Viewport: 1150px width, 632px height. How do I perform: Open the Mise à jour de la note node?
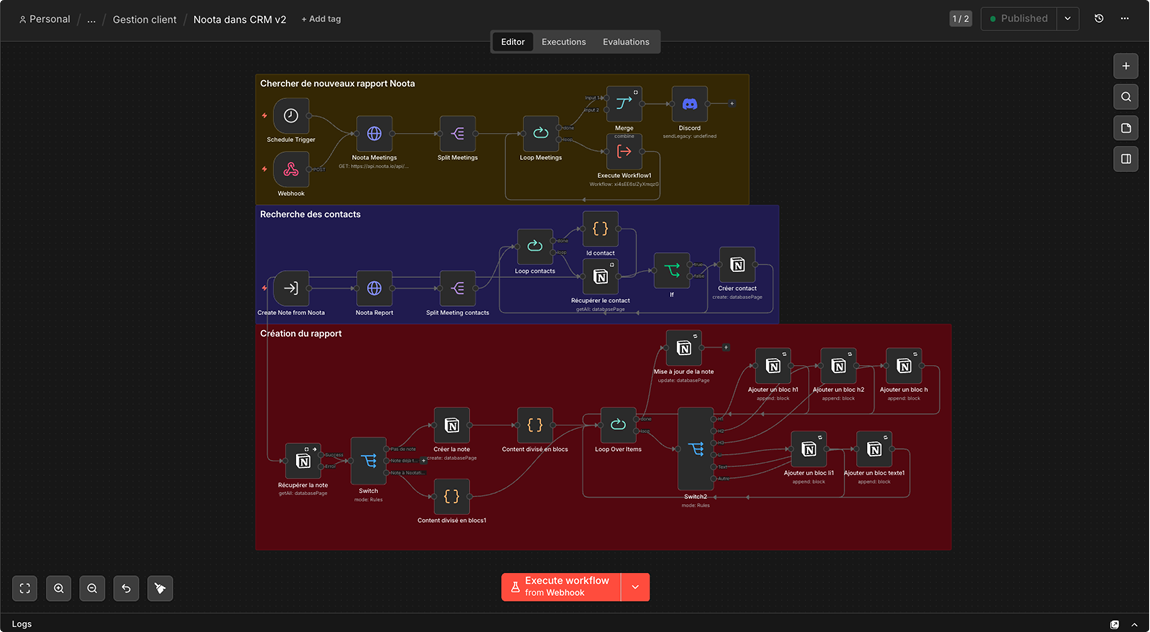point(684,348)
